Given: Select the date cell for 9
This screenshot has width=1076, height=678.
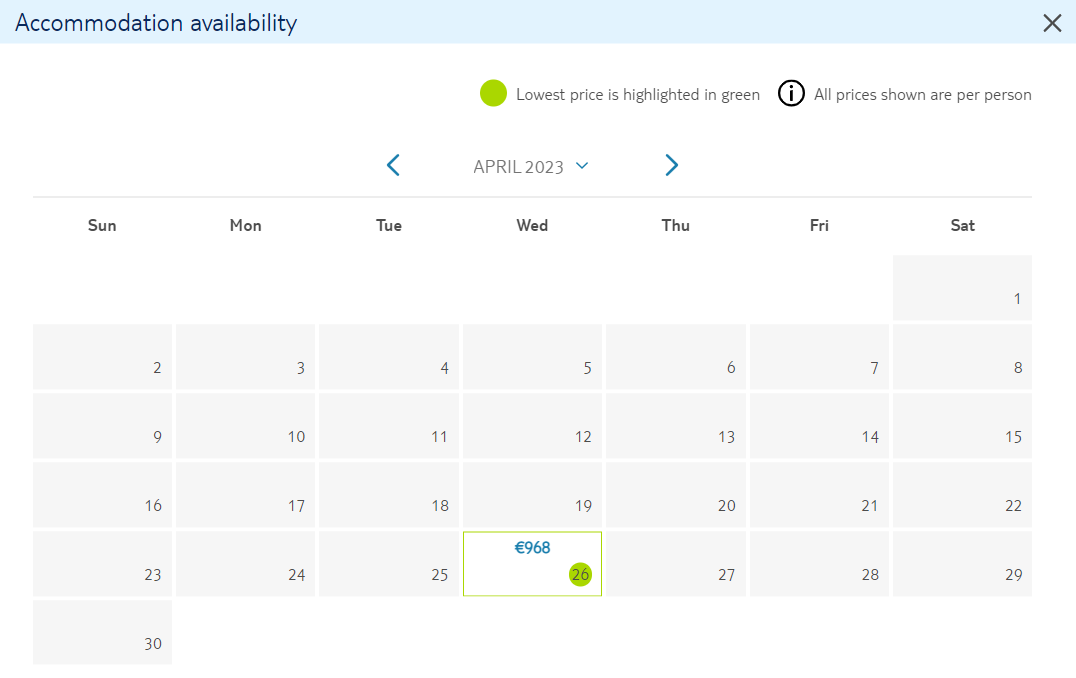Looking at the screenshot, I should coord(102,425).
